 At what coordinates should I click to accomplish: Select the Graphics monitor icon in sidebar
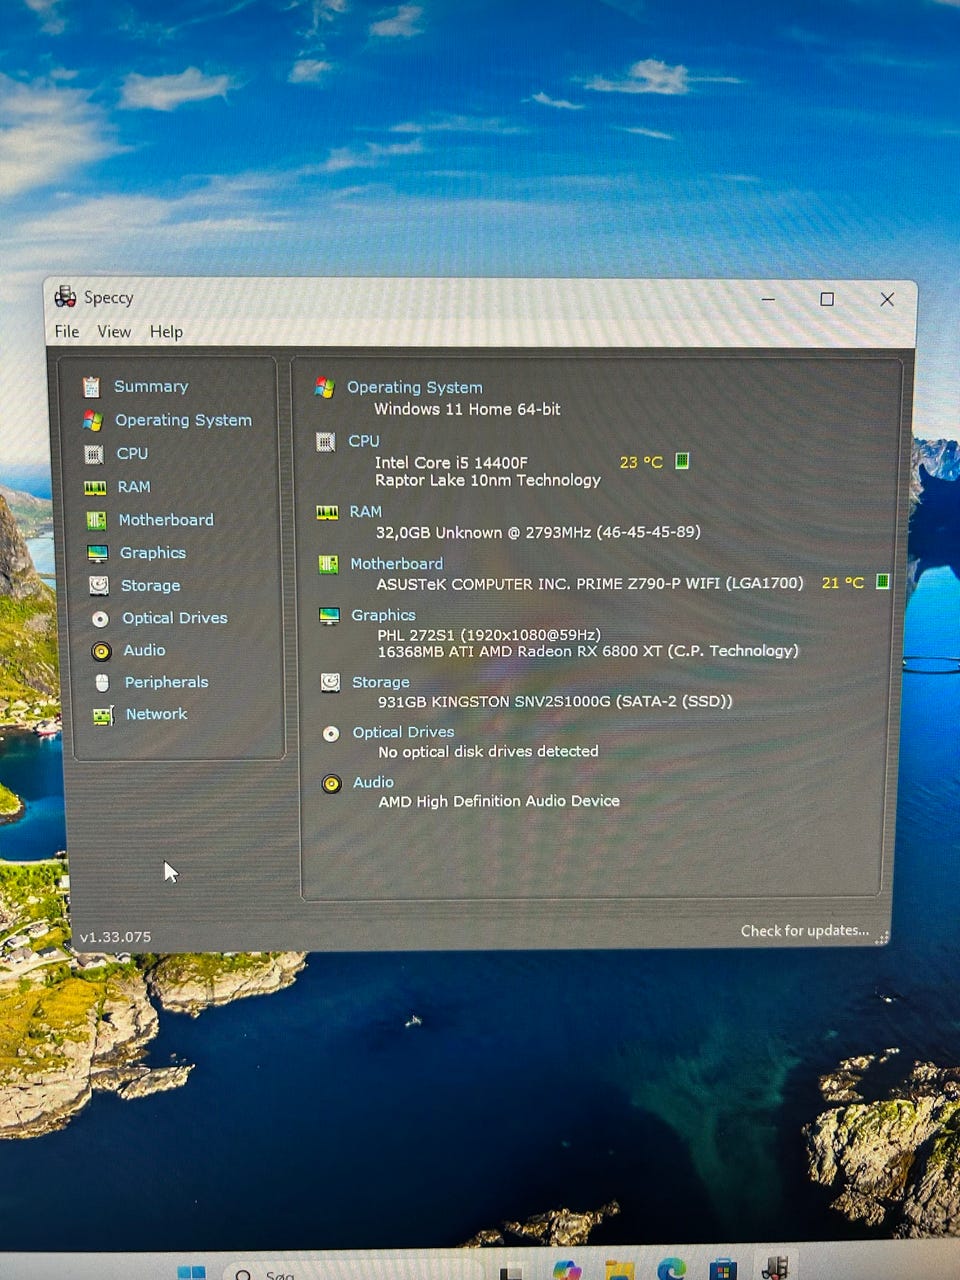click(97, 553)
